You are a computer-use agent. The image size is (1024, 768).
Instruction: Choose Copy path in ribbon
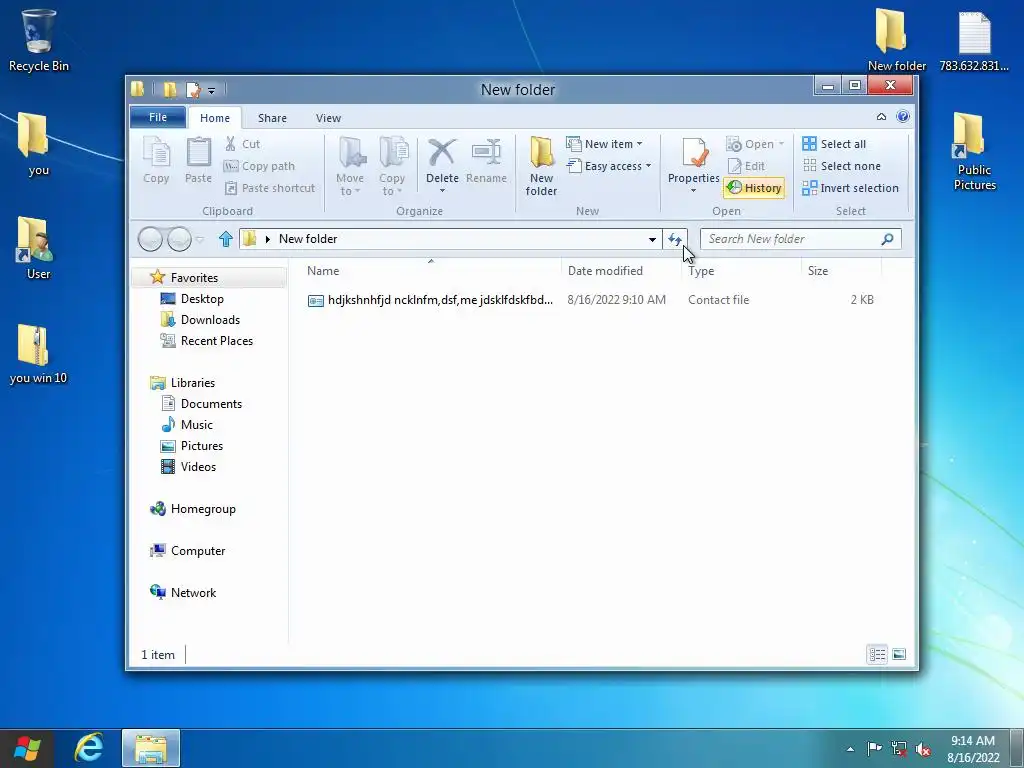pos(259,166)
